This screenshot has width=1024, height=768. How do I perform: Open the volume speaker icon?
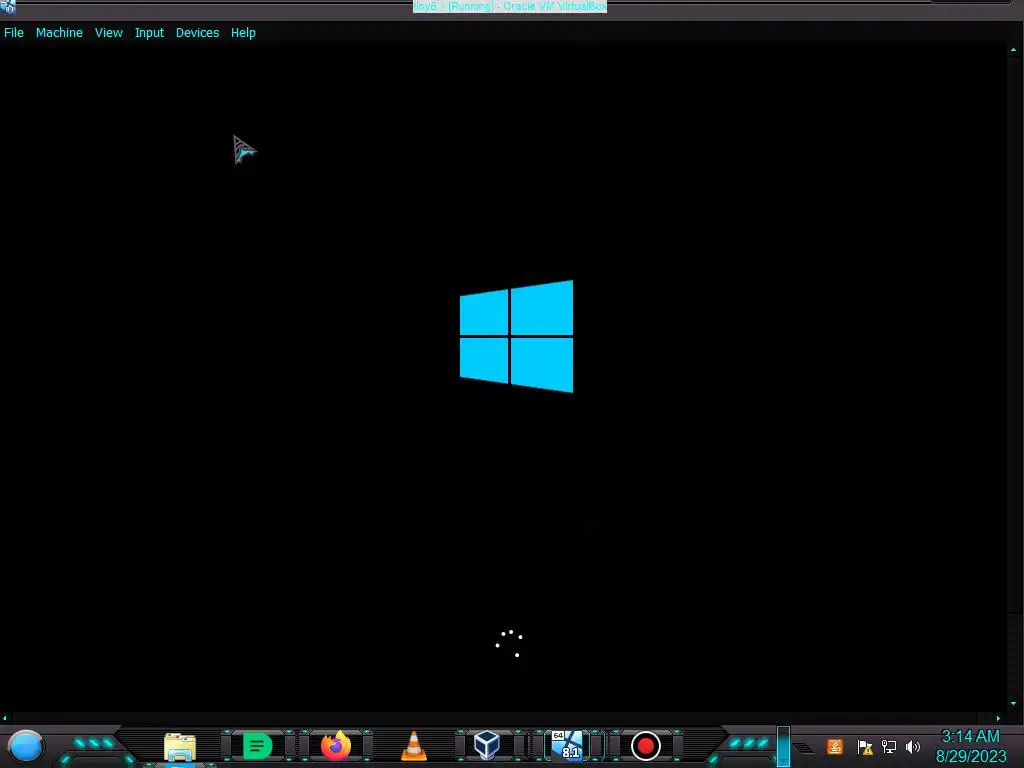913,746
